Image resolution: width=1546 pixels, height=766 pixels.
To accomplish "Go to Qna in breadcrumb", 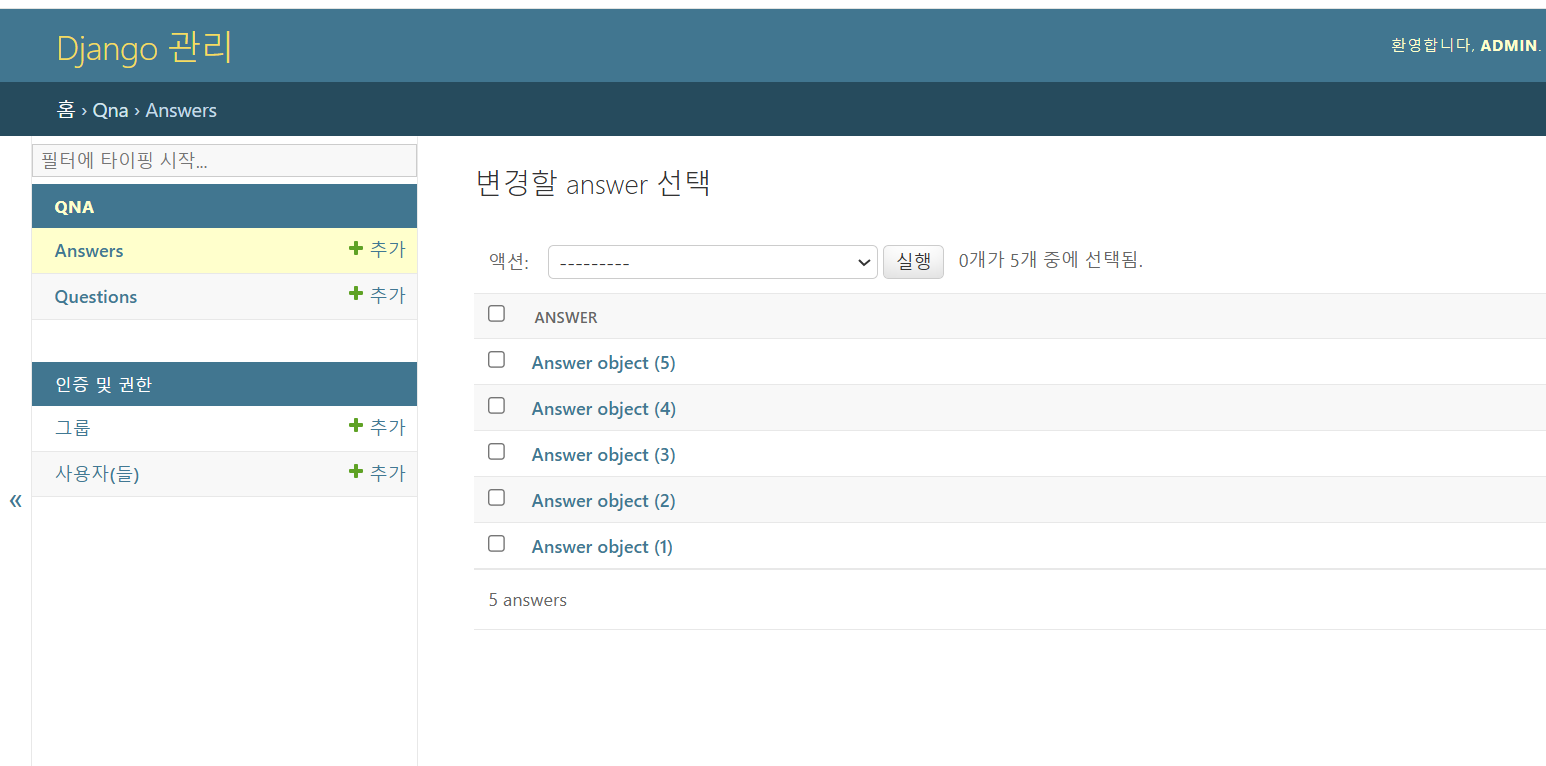I will point(111,110).
